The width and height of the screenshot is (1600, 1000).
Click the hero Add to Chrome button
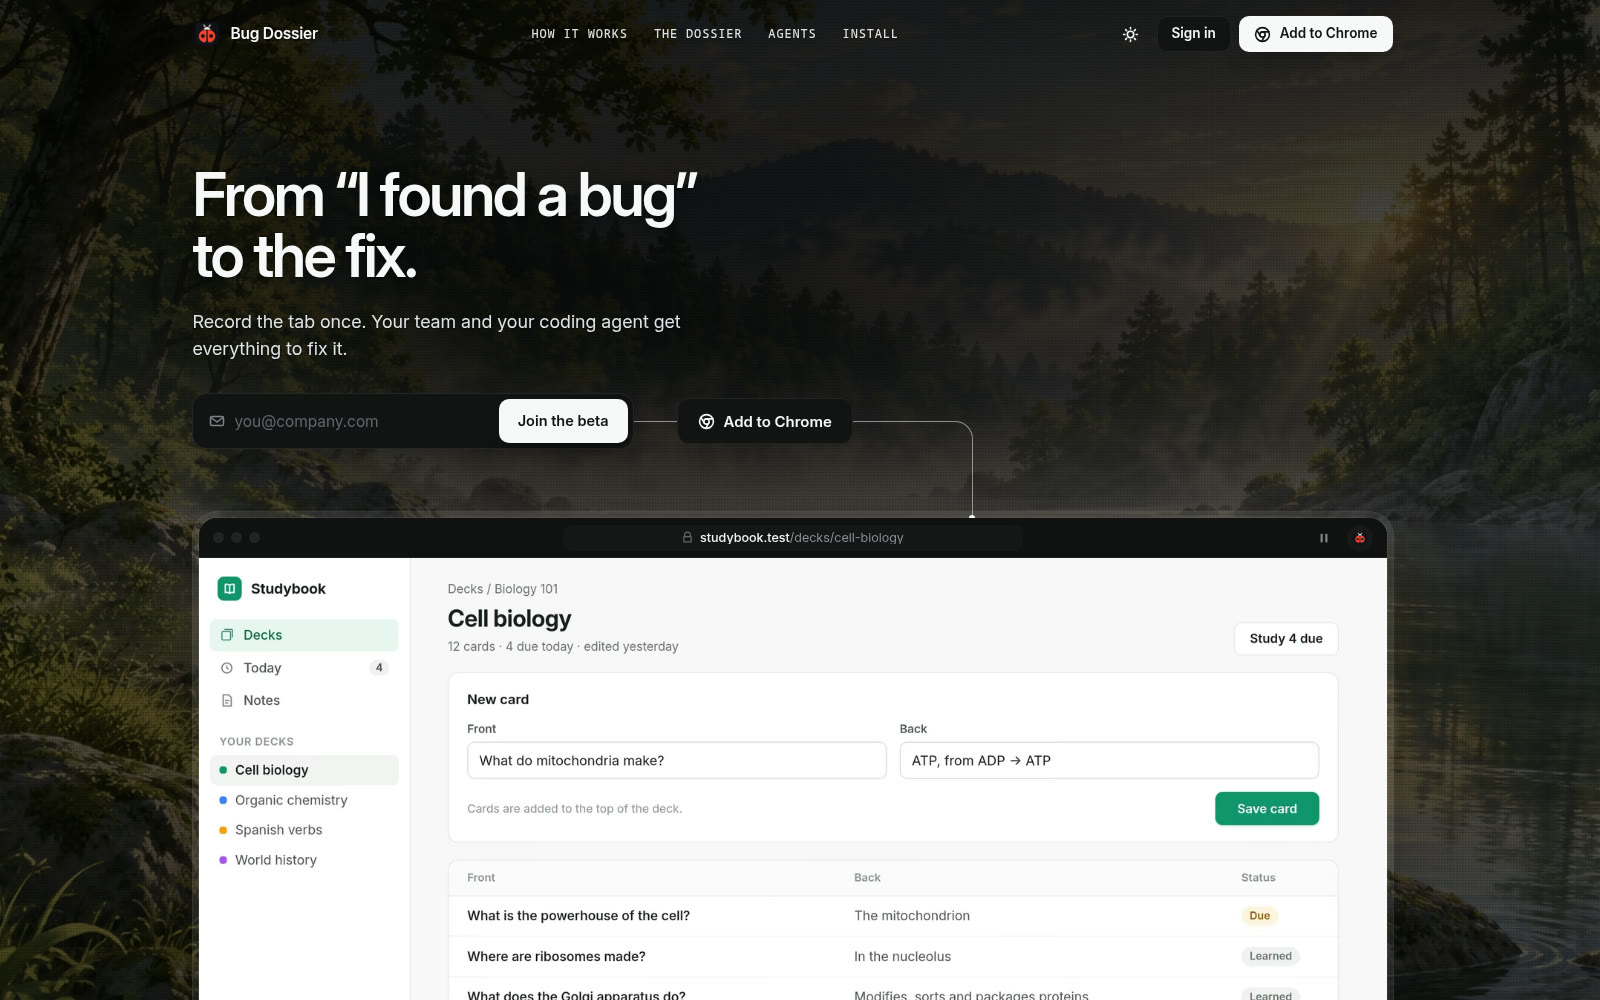tap(765, 421)
